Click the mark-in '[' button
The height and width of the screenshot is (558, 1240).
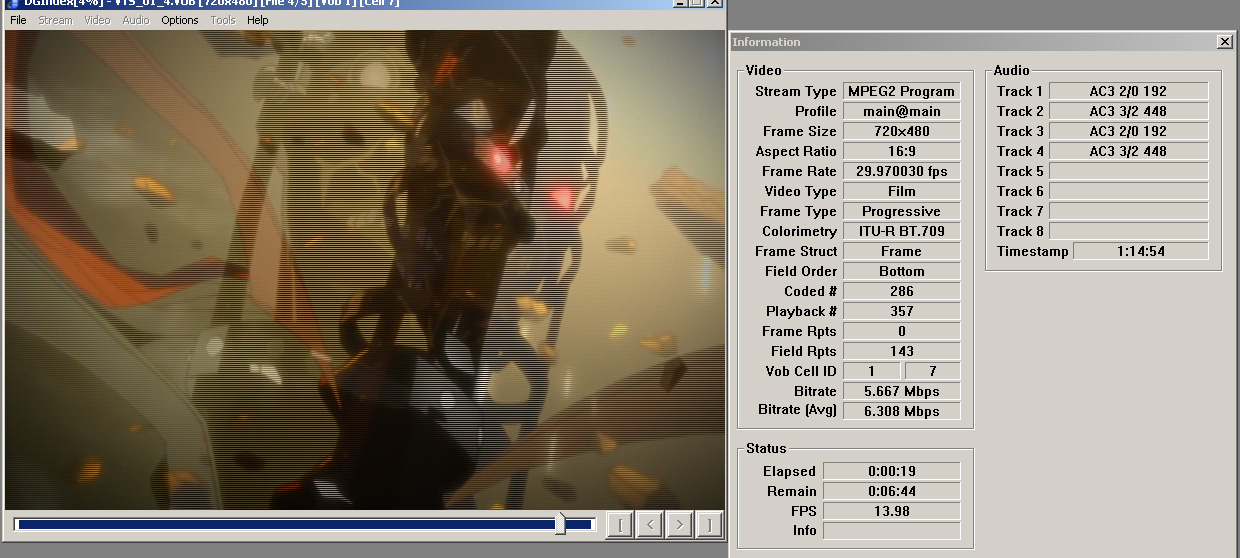[x=620, y=524]
